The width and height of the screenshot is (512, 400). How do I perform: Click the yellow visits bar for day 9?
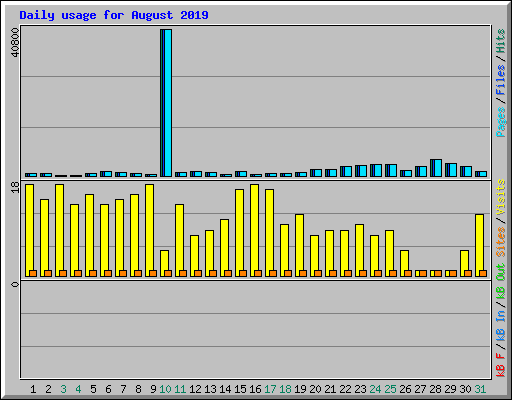click(149, 230)
